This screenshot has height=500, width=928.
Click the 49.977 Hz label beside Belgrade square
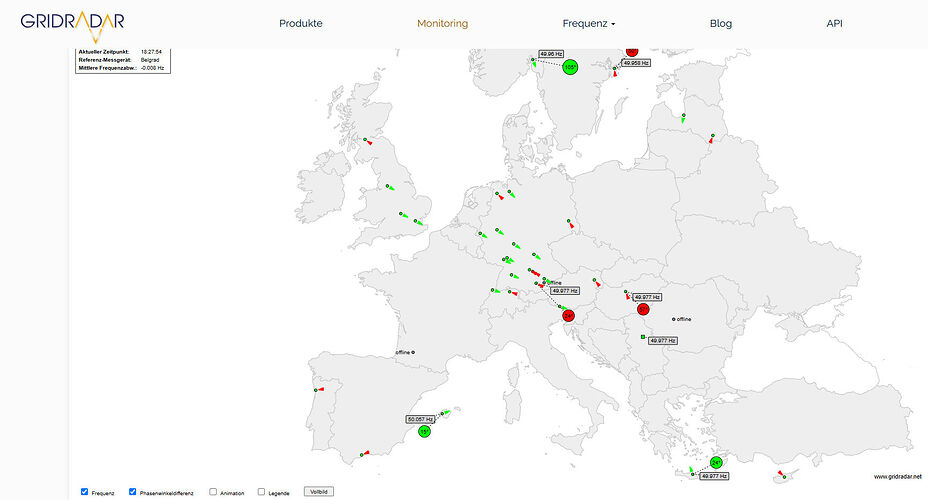tap(663, 341)
